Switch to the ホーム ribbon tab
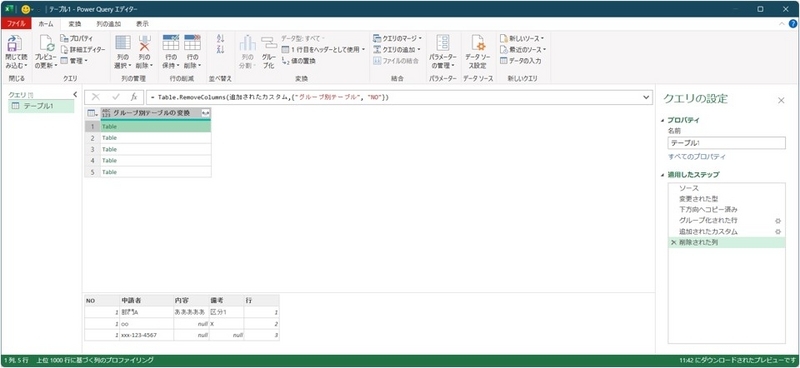800x368 pixels. 46,23
